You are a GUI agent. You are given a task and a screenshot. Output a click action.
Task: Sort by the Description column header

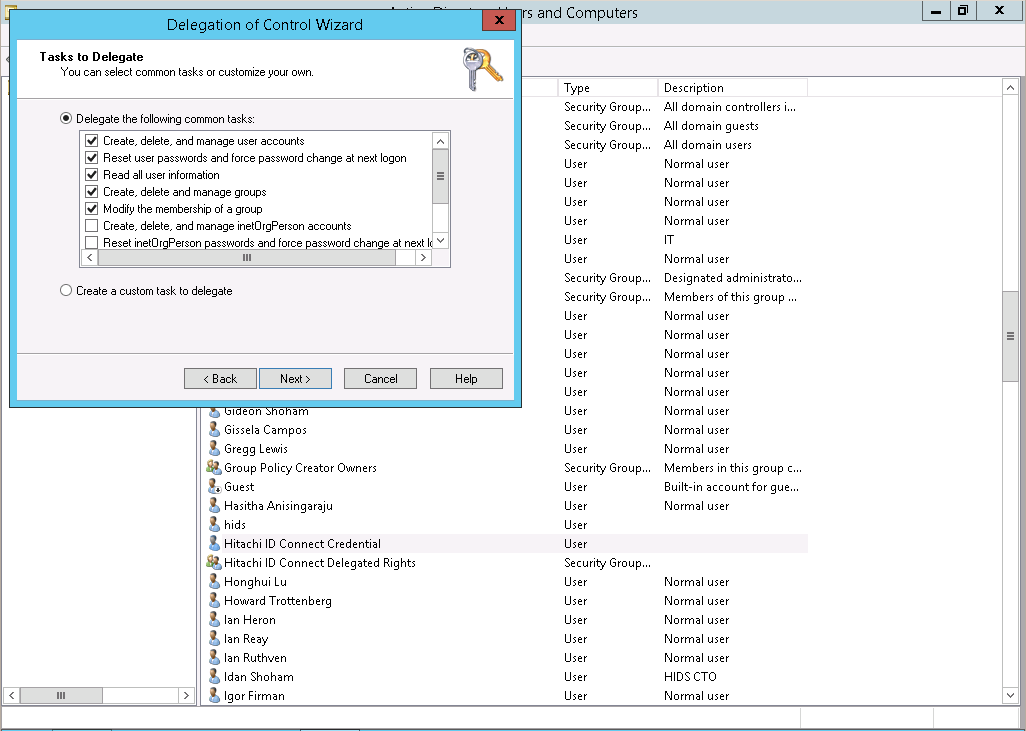click(x=732, y=88)
